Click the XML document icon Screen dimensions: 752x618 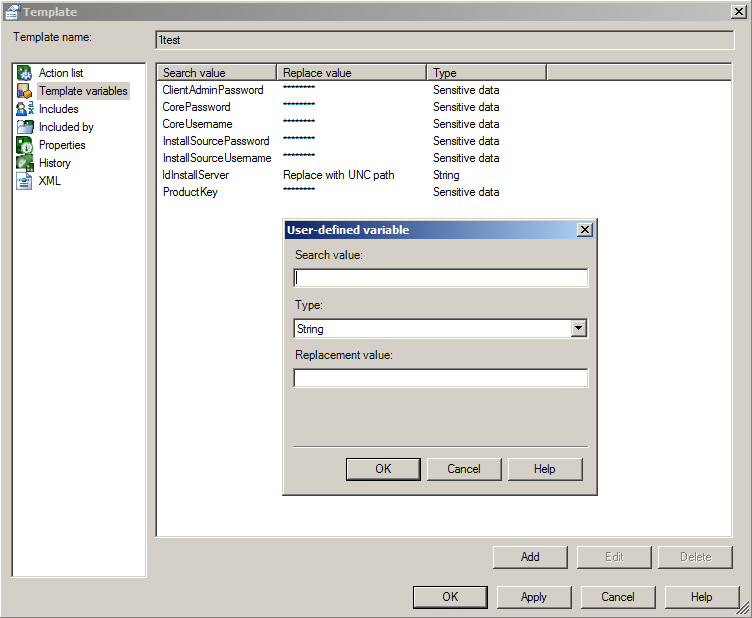click(x=25, y=181)
